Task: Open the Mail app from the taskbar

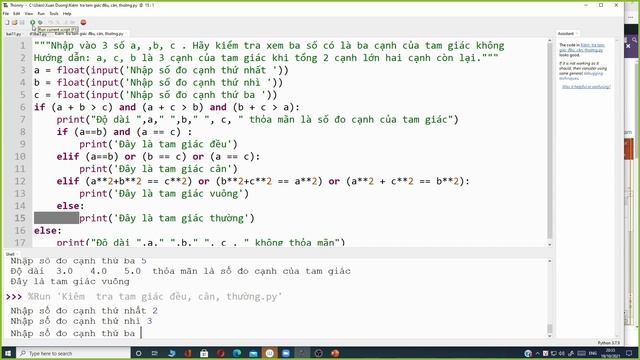Action: (253, 353)
